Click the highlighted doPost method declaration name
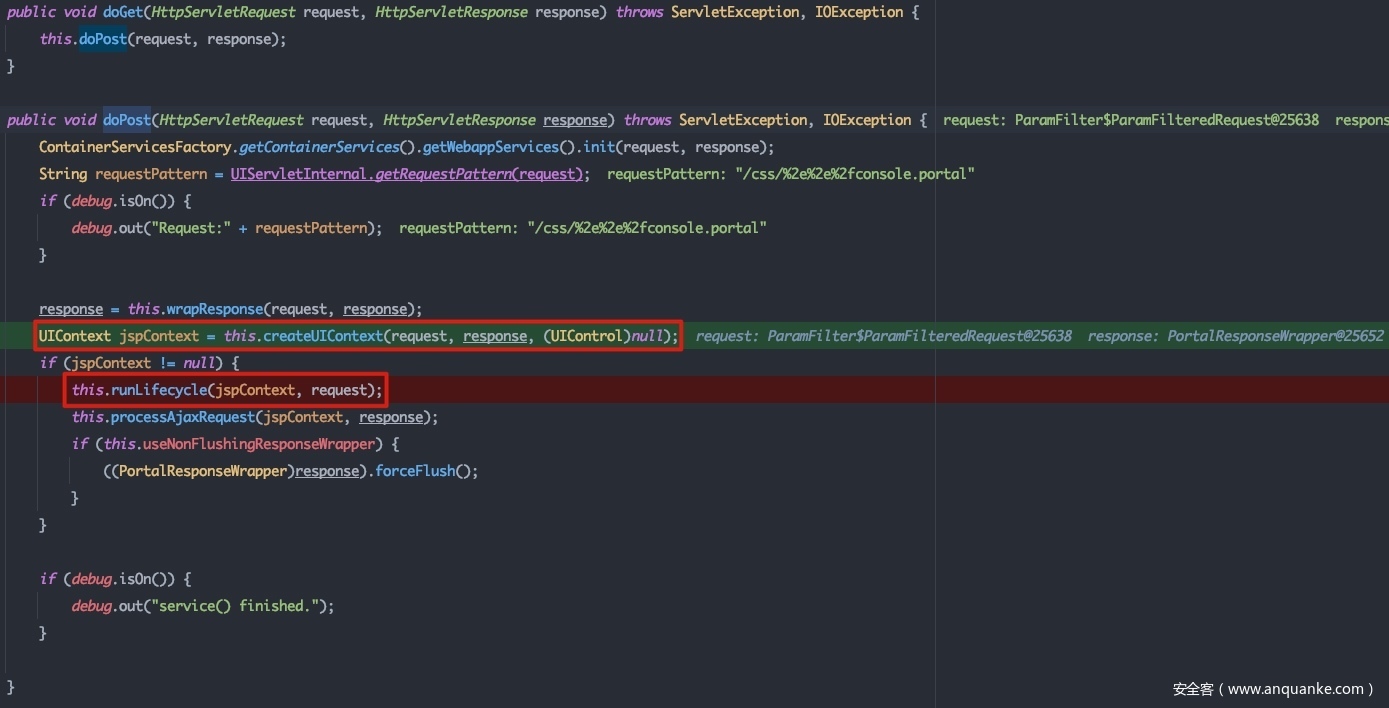Image resolution: width=1389 pixels, height=708 pixels. coord(126,120)
